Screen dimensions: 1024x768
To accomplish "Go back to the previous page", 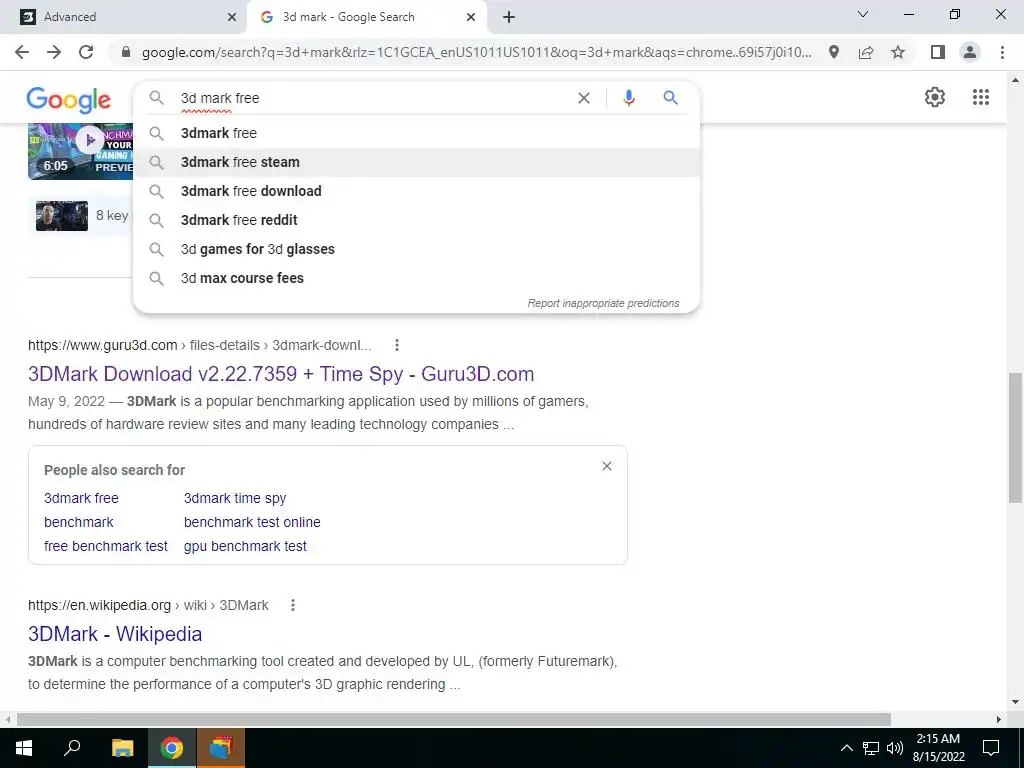I will point(22,52).
